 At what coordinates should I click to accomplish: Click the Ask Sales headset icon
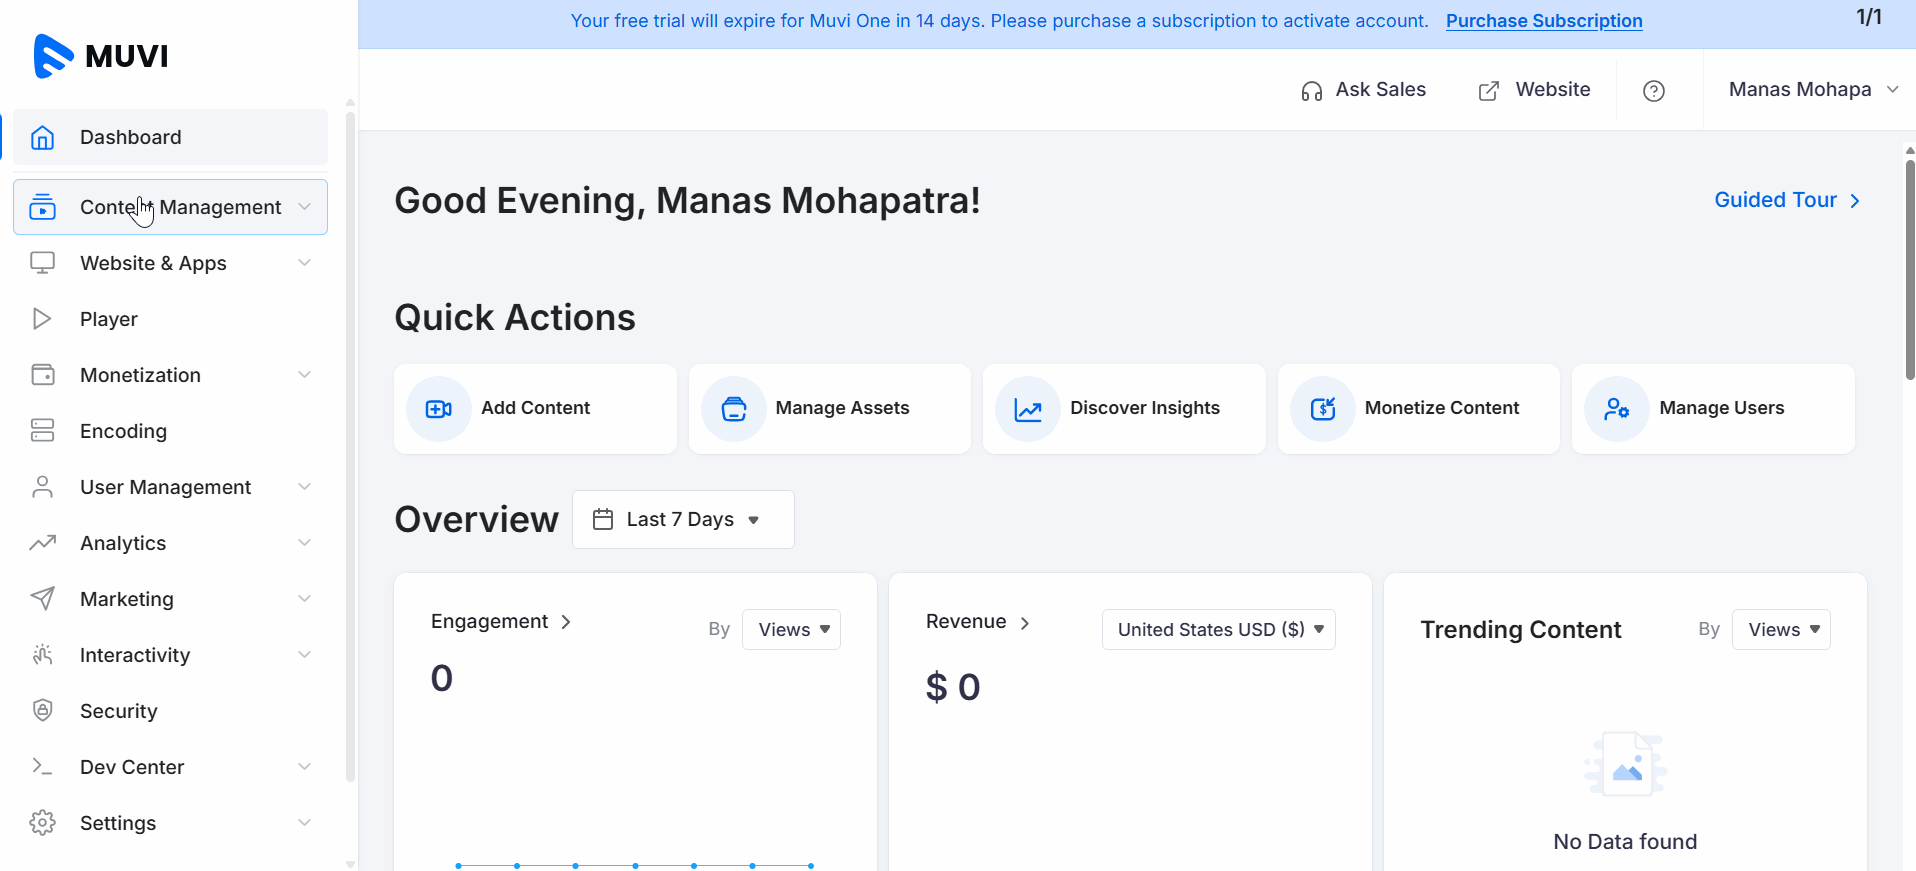[x=1312, y=91]
